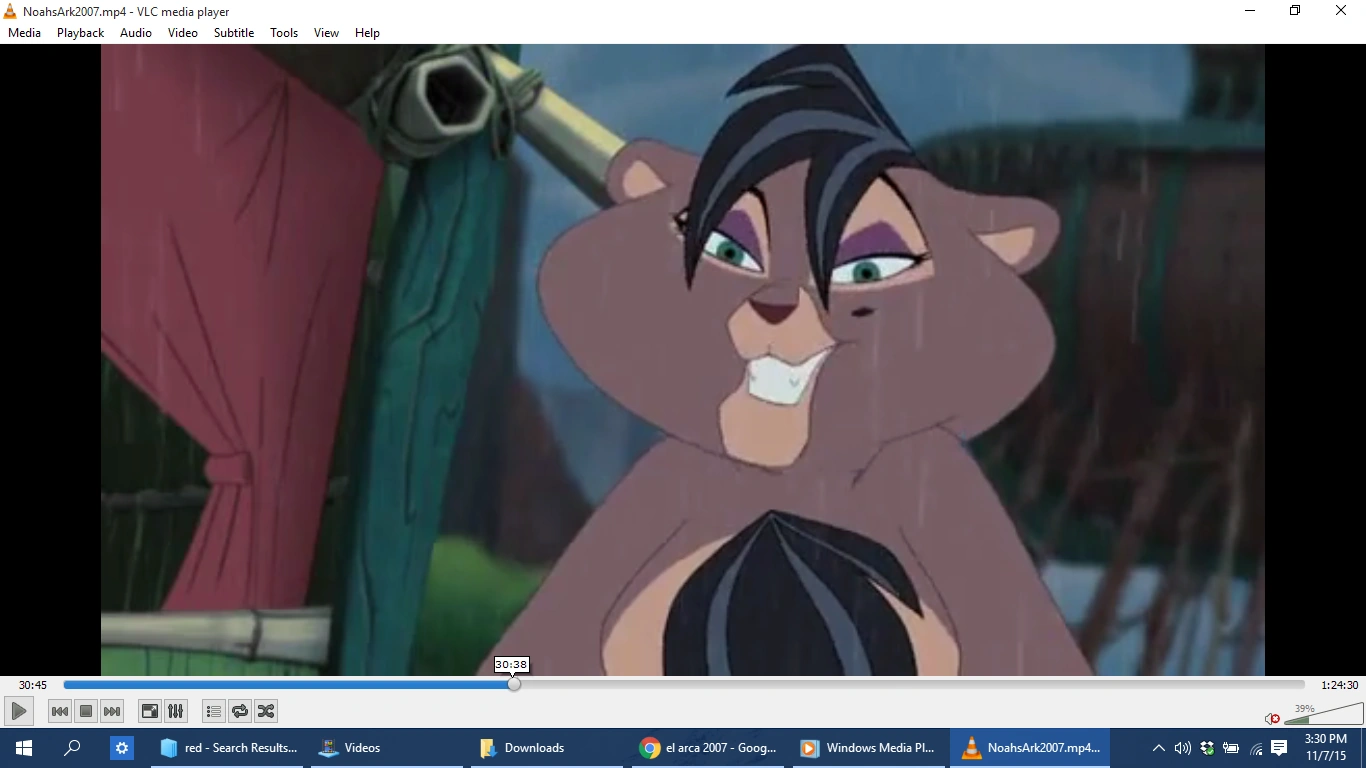Open the Audio menu
1366x768 pixels.
(136, 33)
